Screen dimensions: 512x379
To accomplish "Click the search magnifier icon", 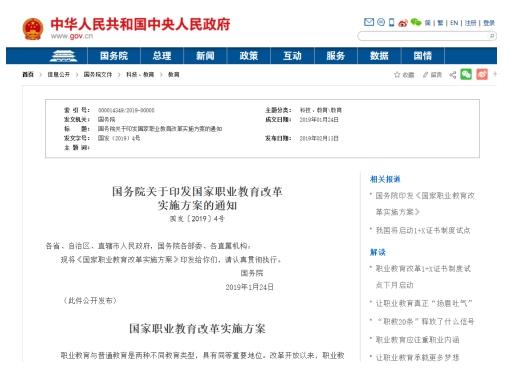I will [x=492, y=36].
